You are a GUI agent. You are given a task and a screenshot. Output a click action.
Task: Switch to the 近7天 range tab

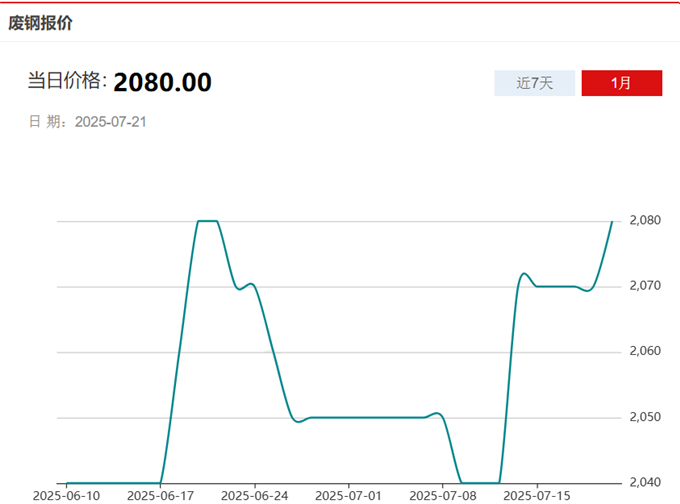coord(534,83)
